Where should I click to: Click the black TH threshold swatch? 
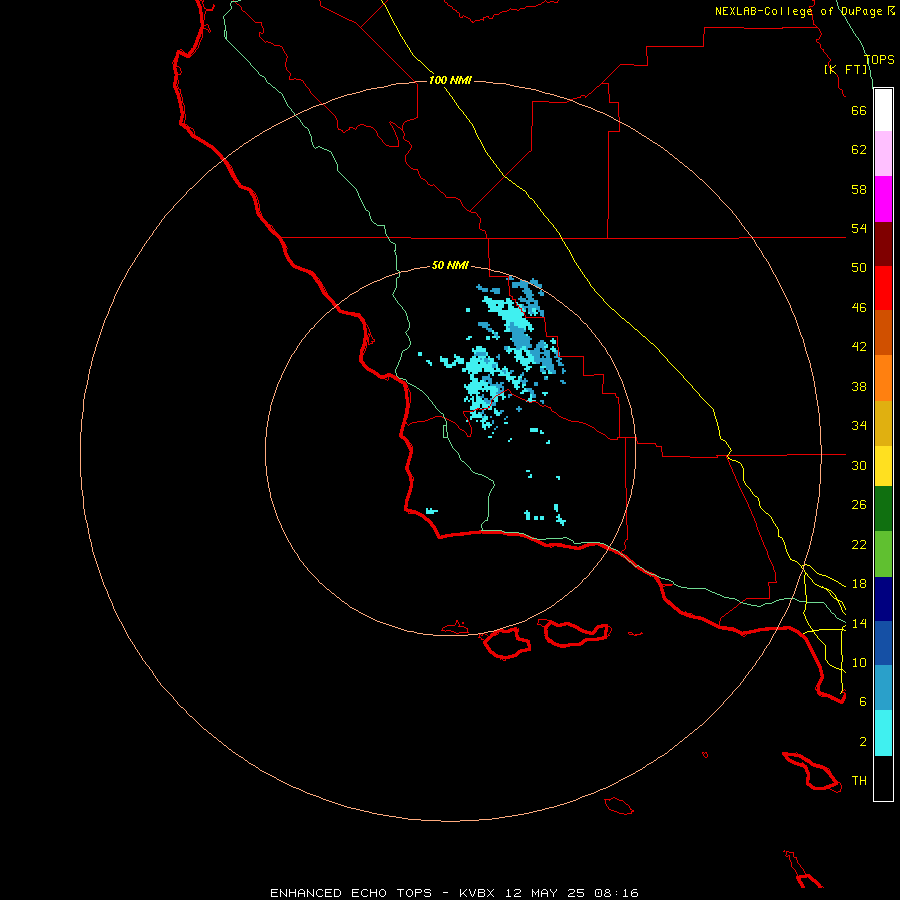pos(883,778)
